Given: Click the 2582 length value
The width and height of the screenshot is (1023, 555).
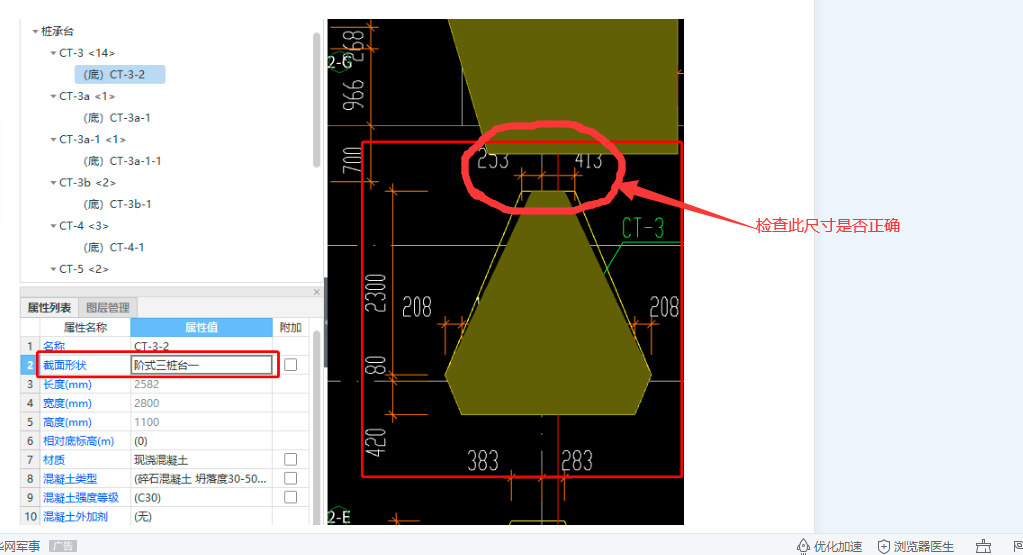Looking at the screenshot, I should click(x=147, y=384).
